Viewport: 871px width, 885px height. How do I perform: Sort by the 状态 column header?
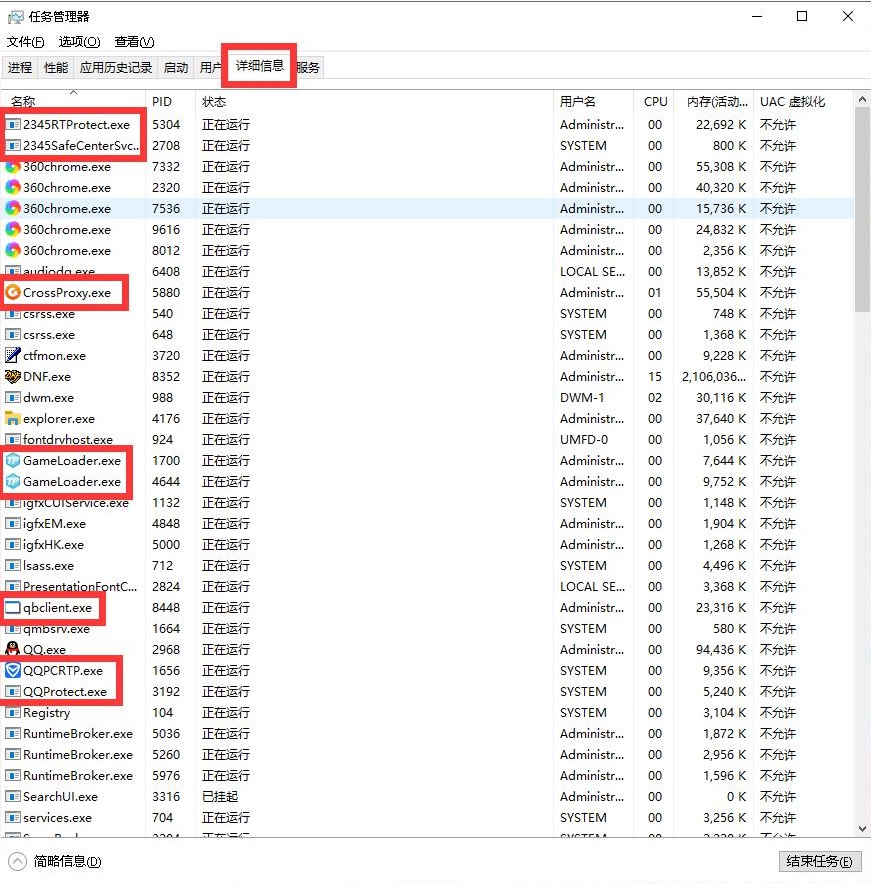(x=374, y=101)
